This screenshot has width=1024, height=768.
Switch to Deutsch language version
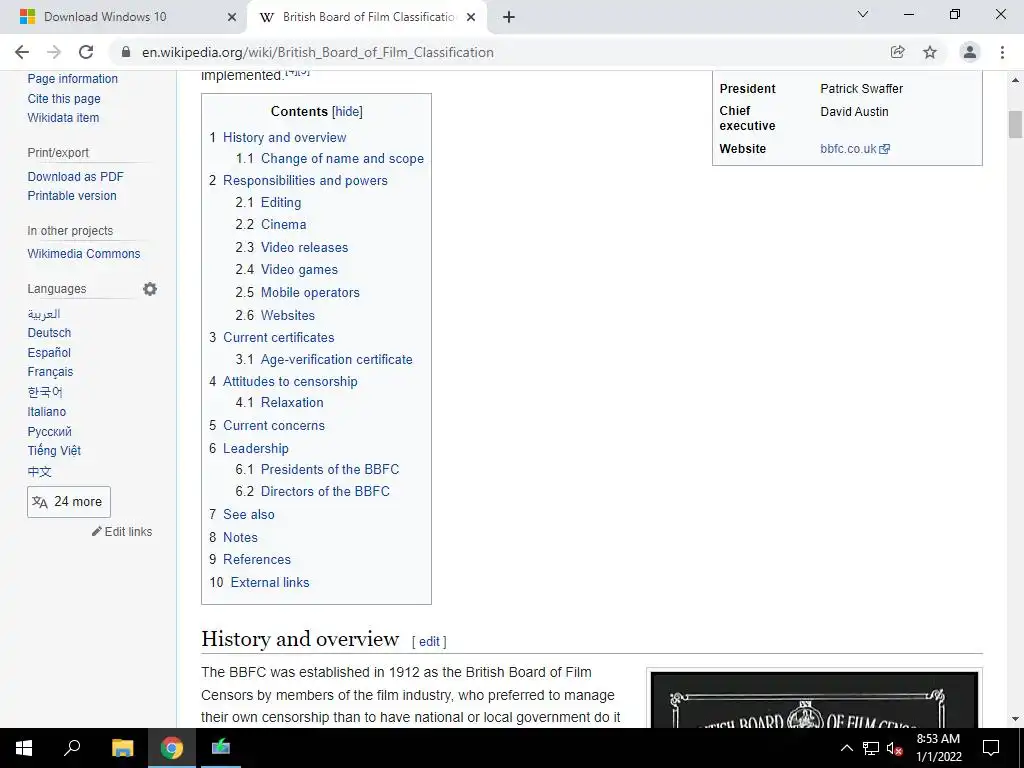pos(49,333)
